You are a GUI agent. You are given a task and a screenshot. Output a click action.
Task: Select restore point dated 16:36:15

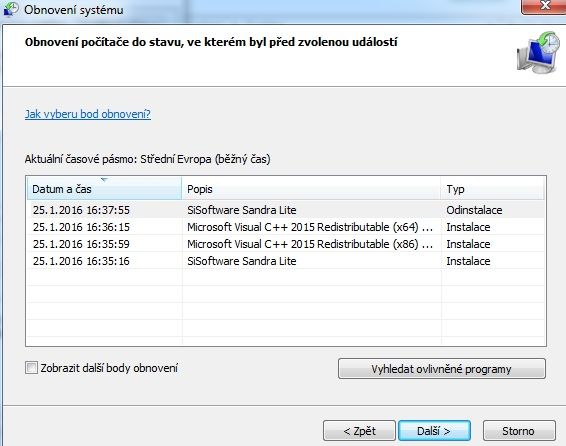click(x=81, y=227)
